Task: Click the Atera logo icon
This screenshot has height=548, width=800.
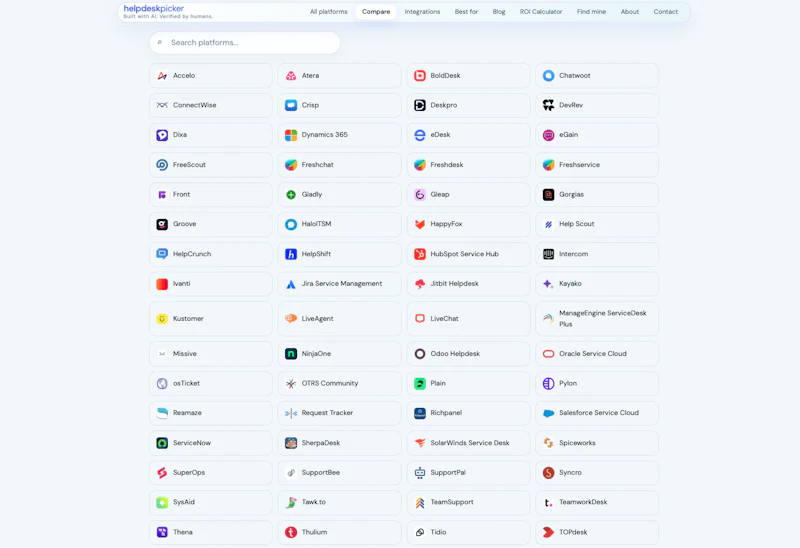Action: click(291, 76)
